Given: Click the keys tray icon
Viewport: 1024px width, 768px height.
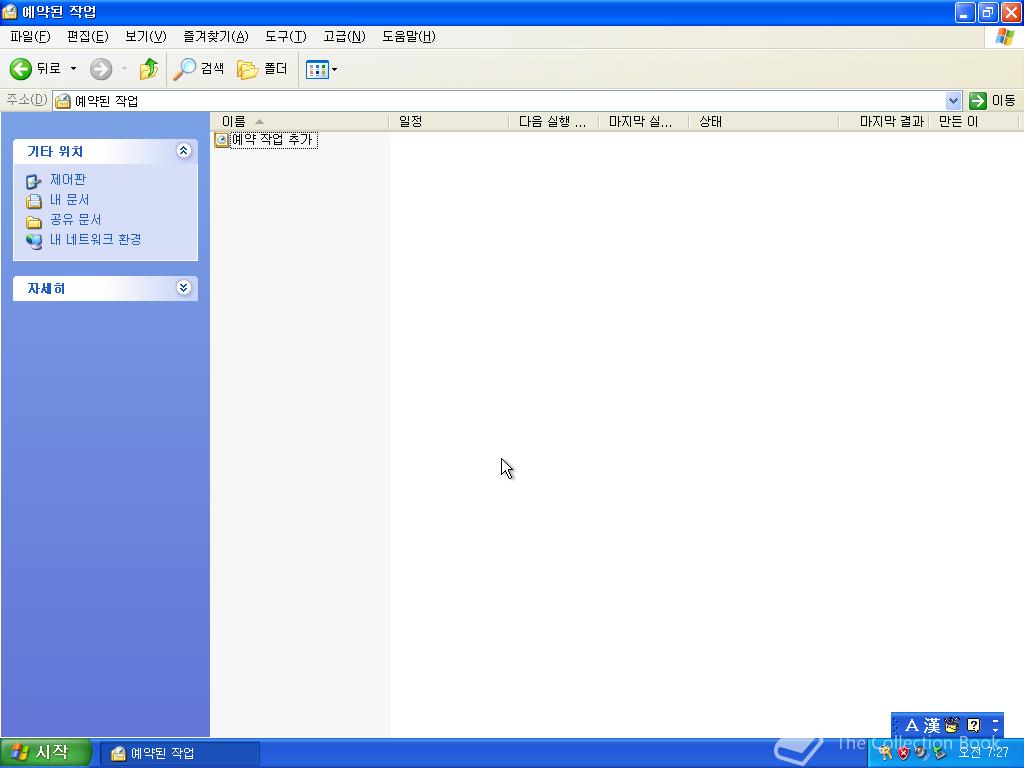Looking at the screenshot, I should point(886,753).
